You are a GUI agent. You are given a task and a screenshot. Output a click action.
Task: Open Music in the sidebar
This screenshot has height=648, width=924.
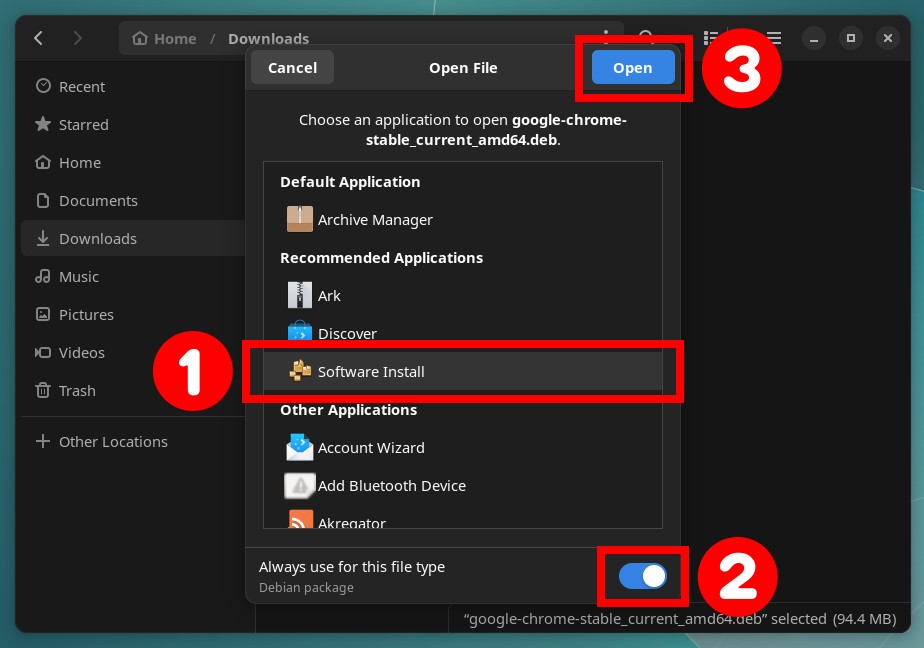point(133,277)
